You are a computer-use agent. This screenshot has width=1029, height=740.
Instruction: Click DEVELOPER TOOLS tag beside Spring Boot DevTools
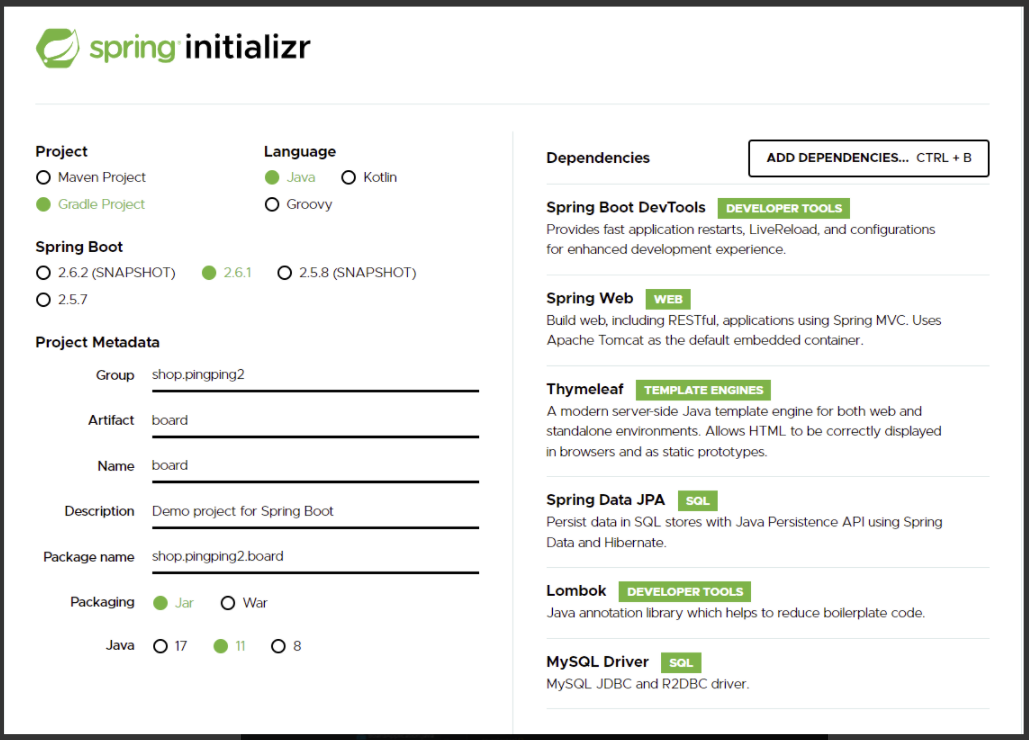point(784,208)
